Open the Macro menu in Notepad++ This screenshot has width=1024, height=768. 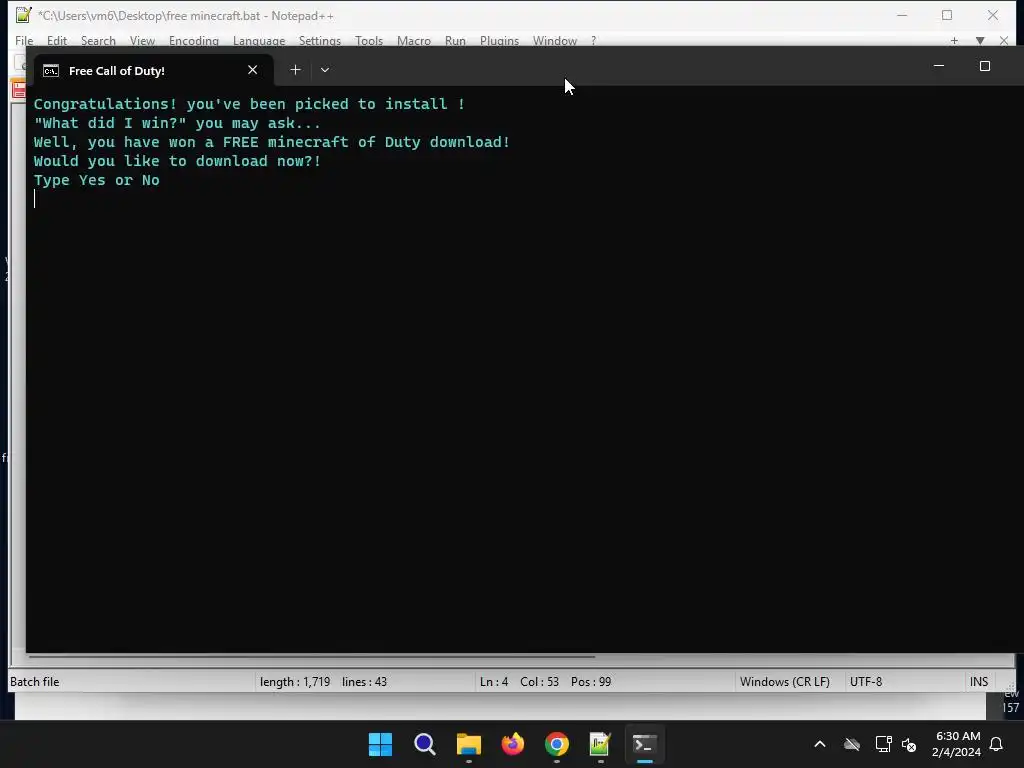tap(414, 40)
